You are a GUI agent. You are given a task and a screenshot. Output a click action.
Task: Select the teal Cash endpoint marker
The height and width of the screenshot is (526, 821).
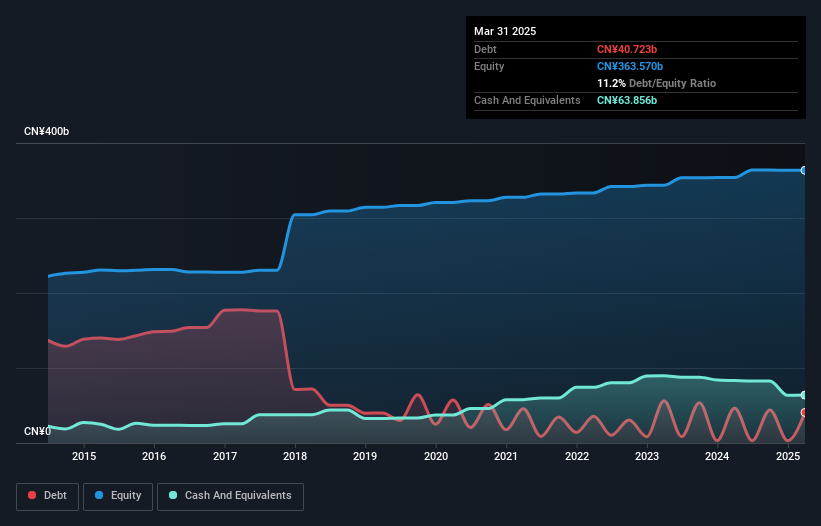[x=804, y=395]
